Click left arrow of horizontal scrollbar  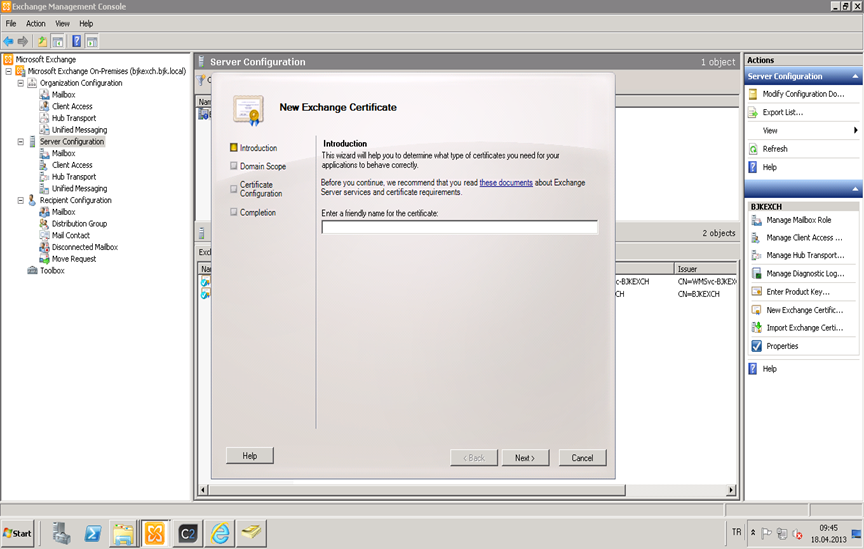203,489
